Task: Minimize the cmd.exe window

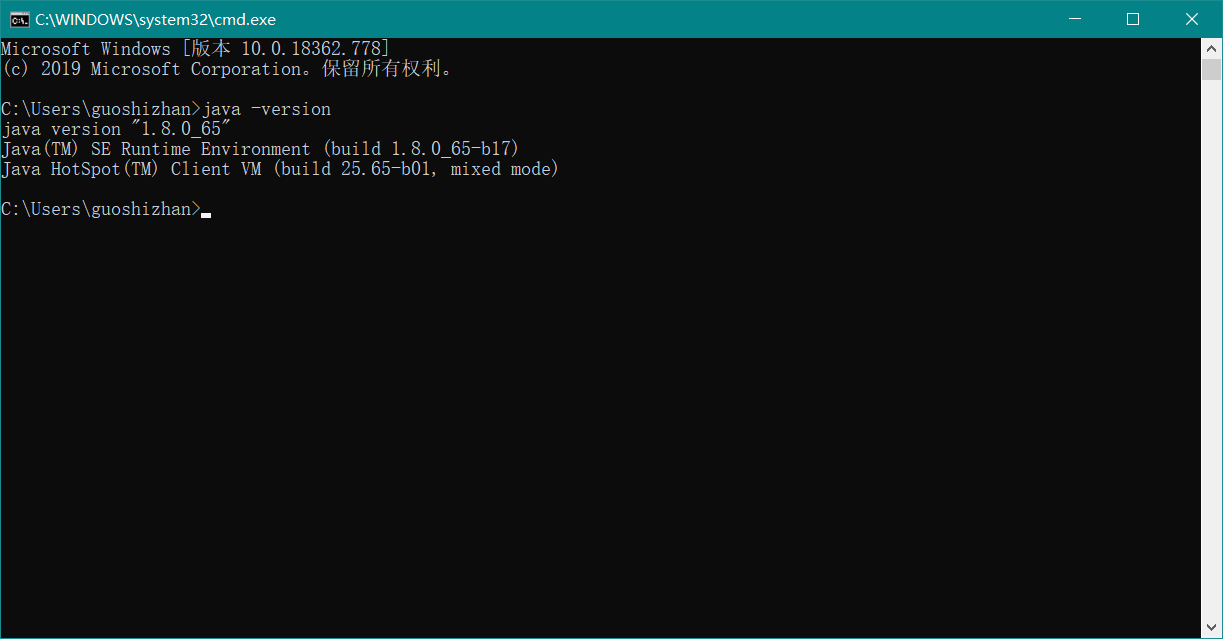Action: coord(1075,19)
